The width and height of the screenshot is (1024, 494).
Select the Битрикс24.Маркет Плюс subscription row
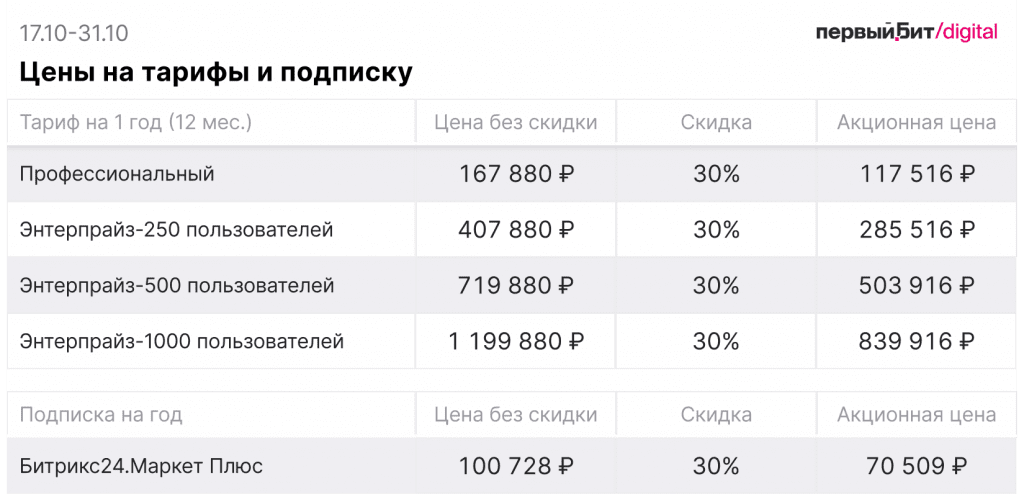[x=512, y=466]
